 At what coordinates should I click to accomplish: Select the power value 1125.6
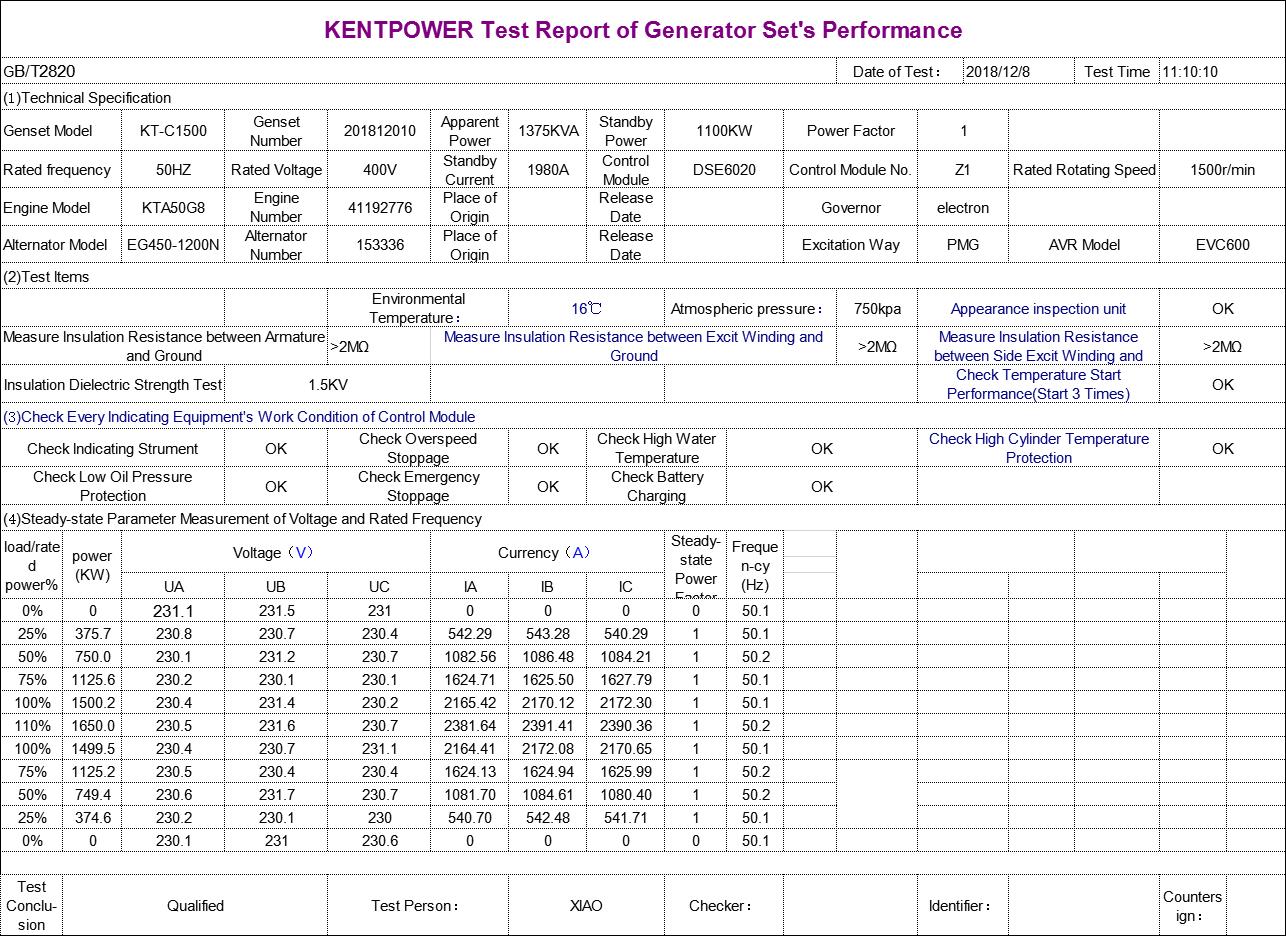(x=92, y=680)
